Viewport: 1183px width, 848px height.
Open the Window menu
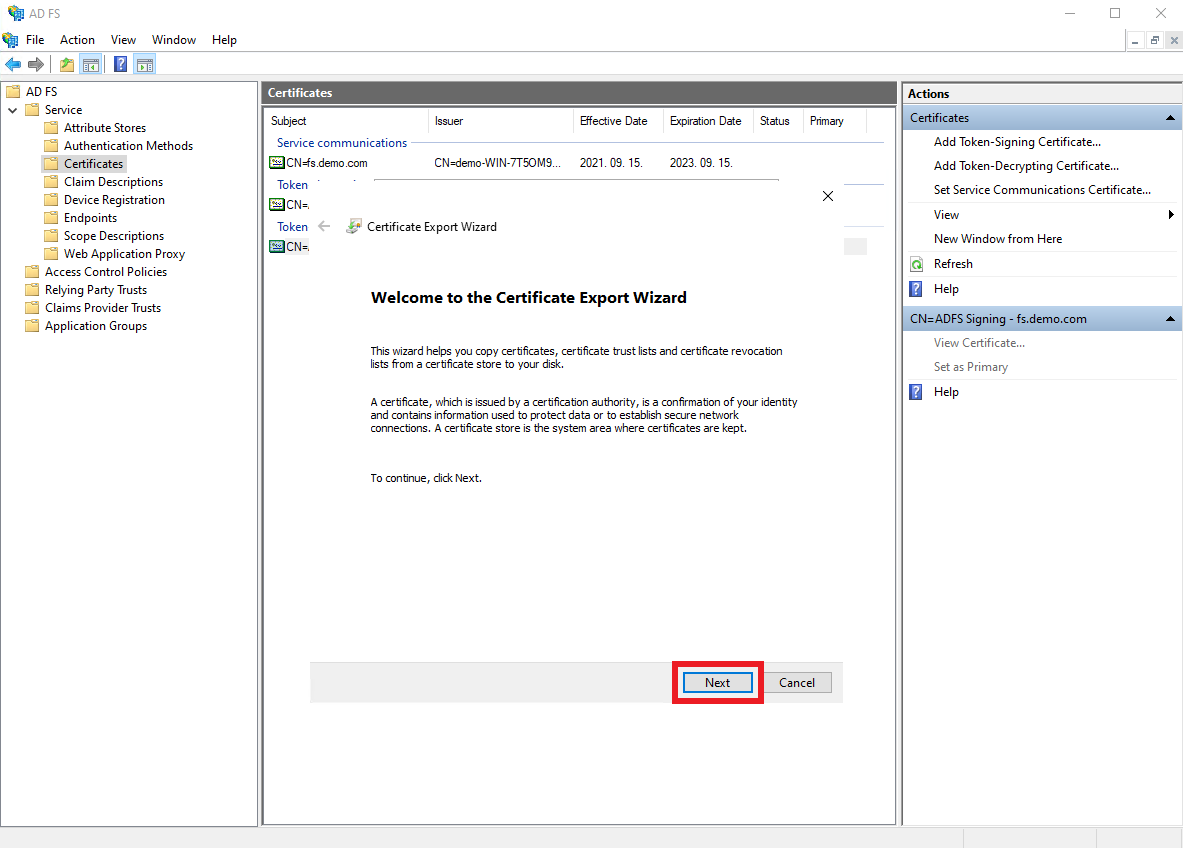(174, 39)
